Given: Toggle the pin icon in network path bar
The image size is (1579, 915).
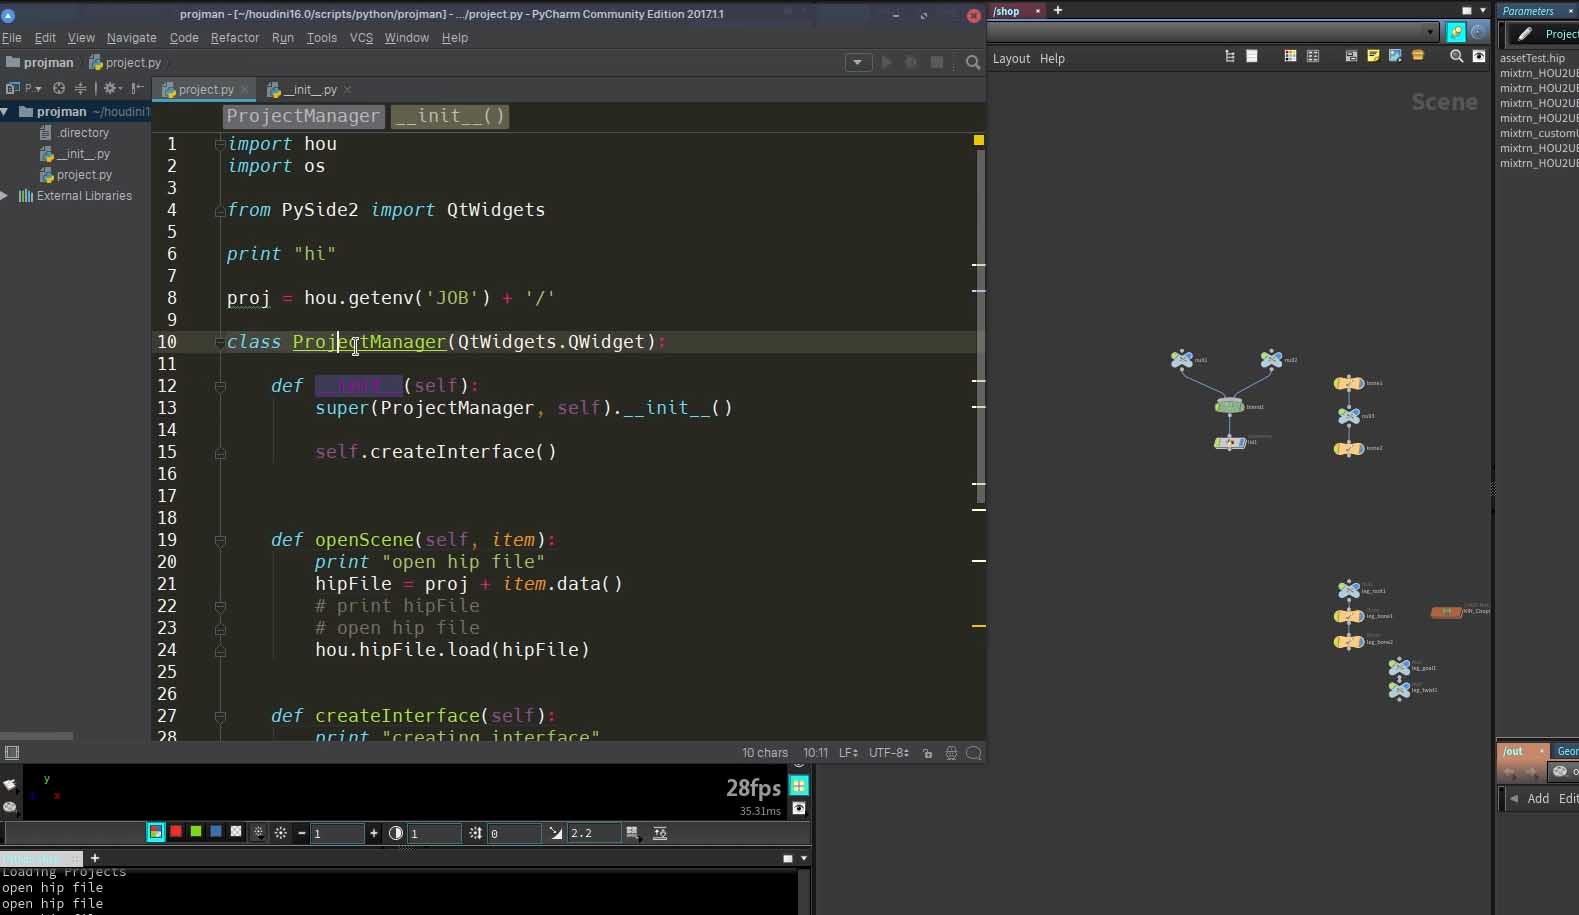Looking at the screenshot, I should coord(1456,33).
